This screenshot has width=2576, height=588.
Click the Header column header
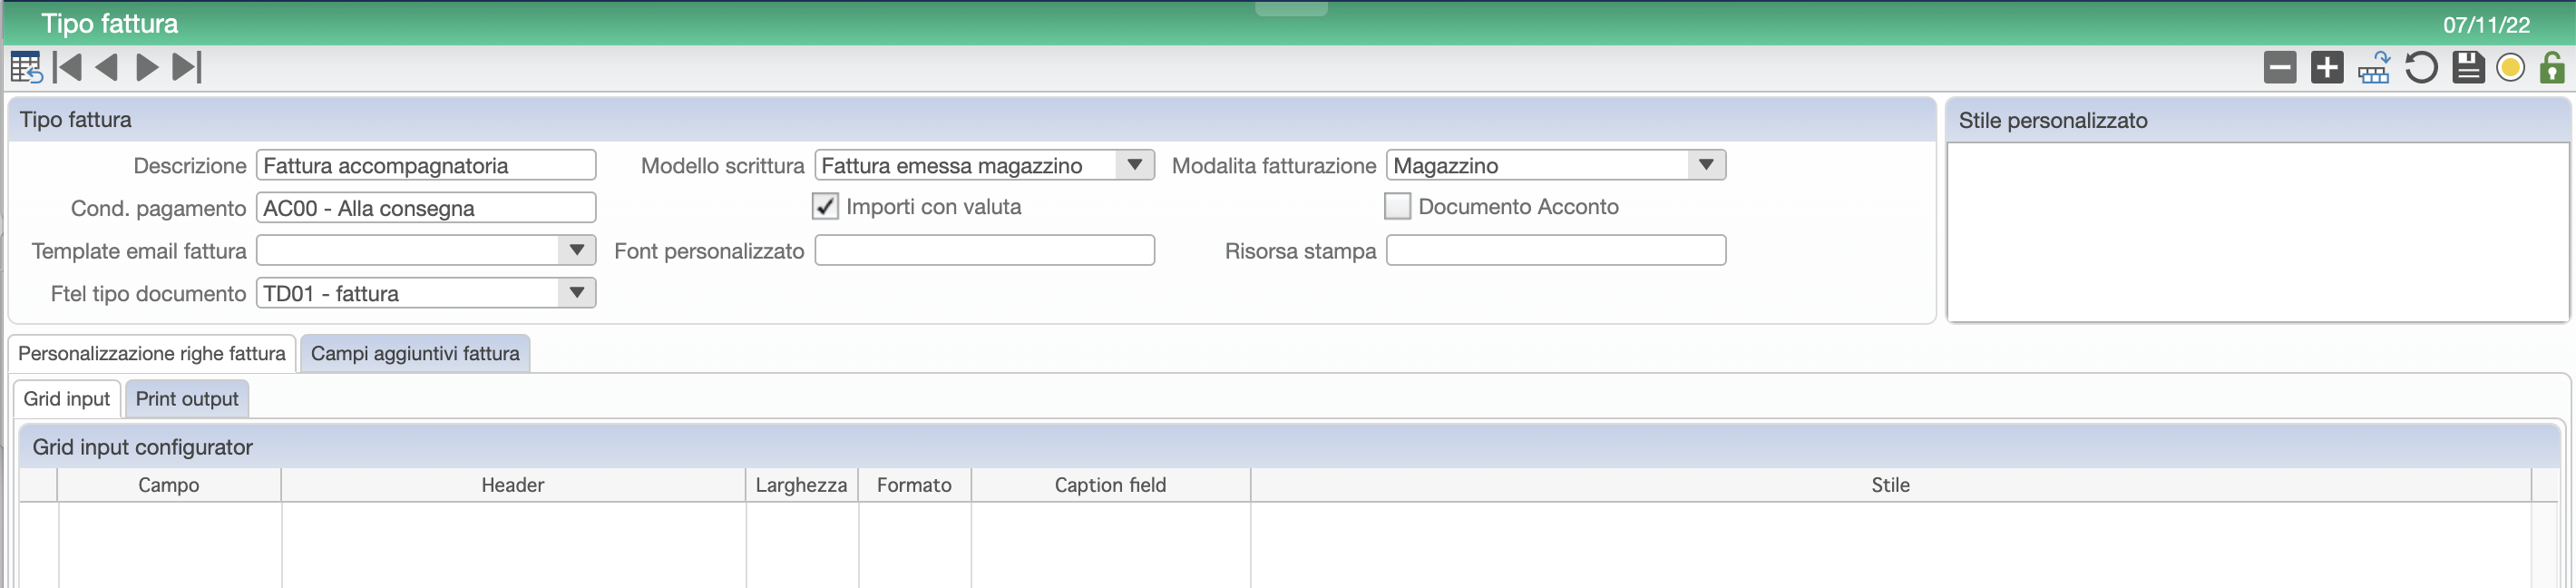pyautogui.click(x=513, y=485)
